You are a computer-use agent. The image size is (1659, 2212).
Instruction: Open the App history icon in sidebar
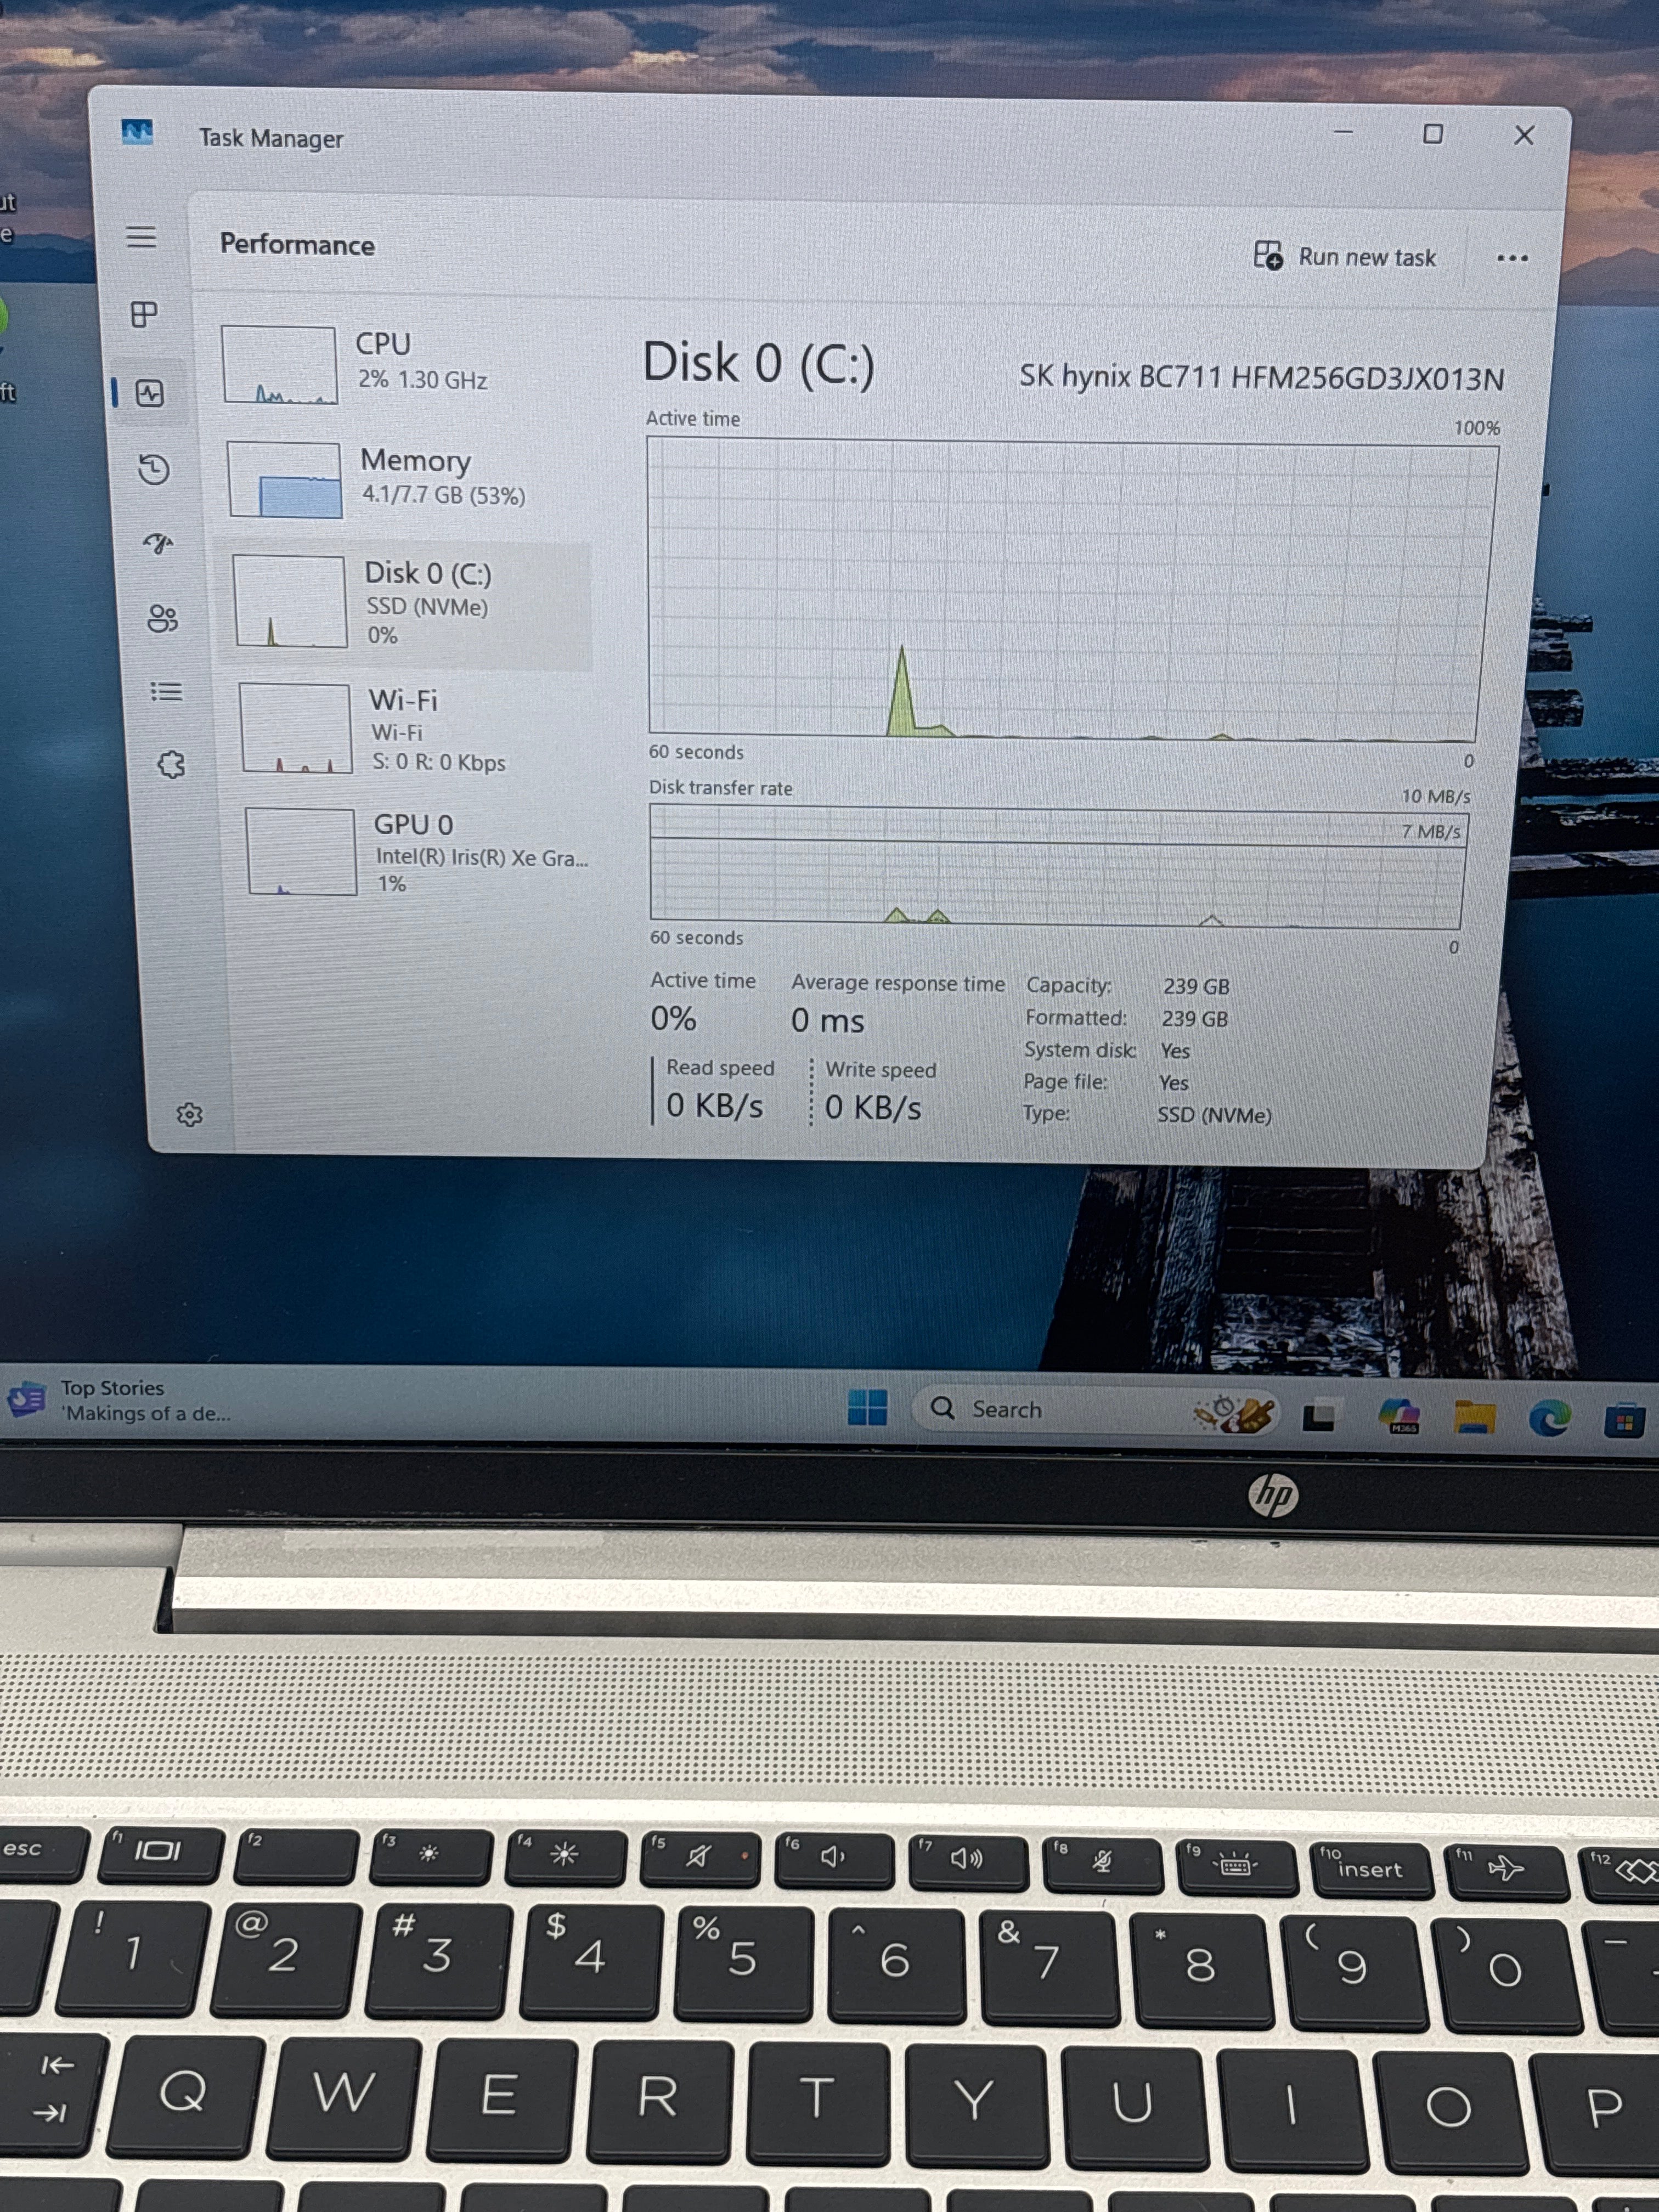click(x=154, y=469)
